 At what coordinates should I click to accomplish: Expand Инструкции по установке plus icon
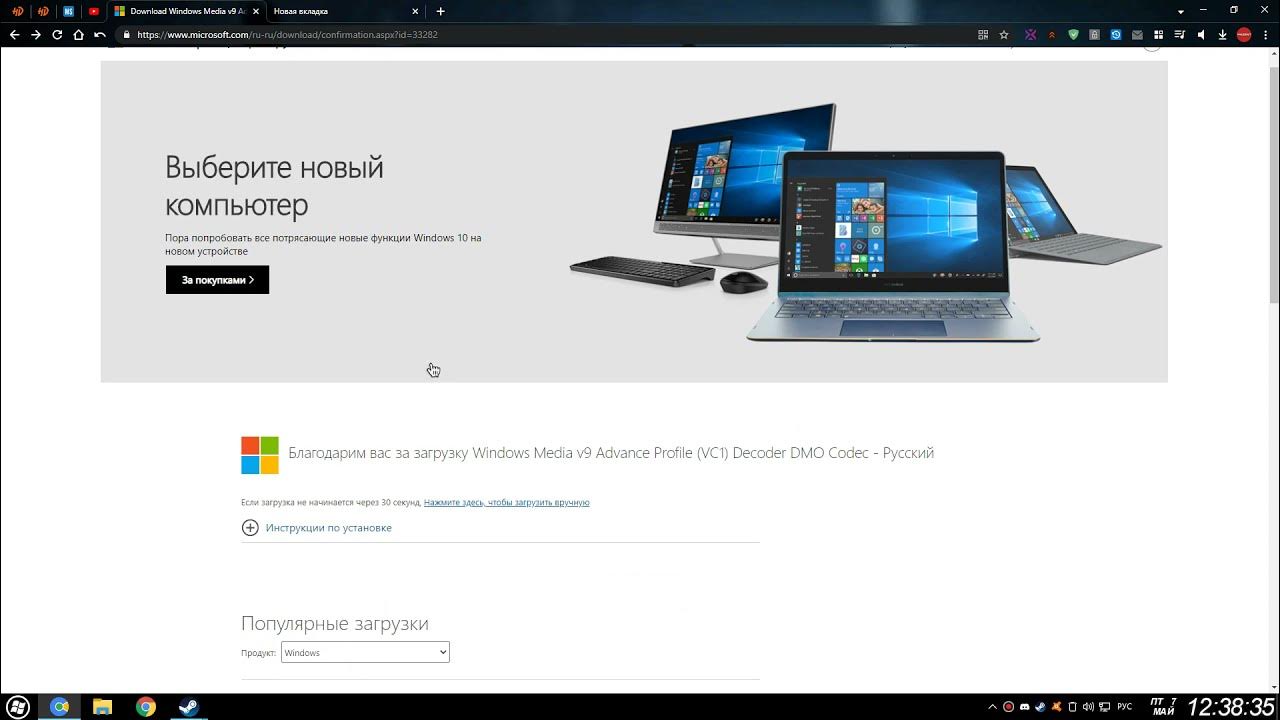[x=250, y=528]
